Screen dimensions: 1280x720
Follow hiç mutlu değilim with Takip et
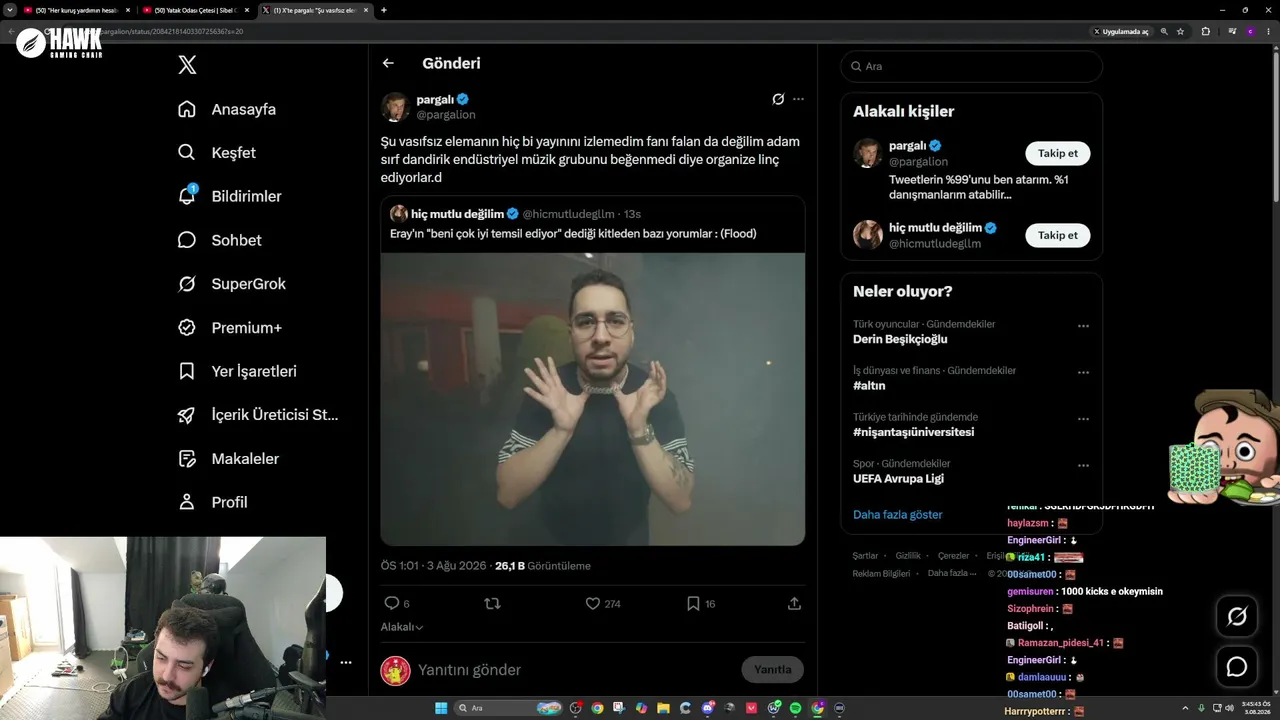coord(1057,235)
